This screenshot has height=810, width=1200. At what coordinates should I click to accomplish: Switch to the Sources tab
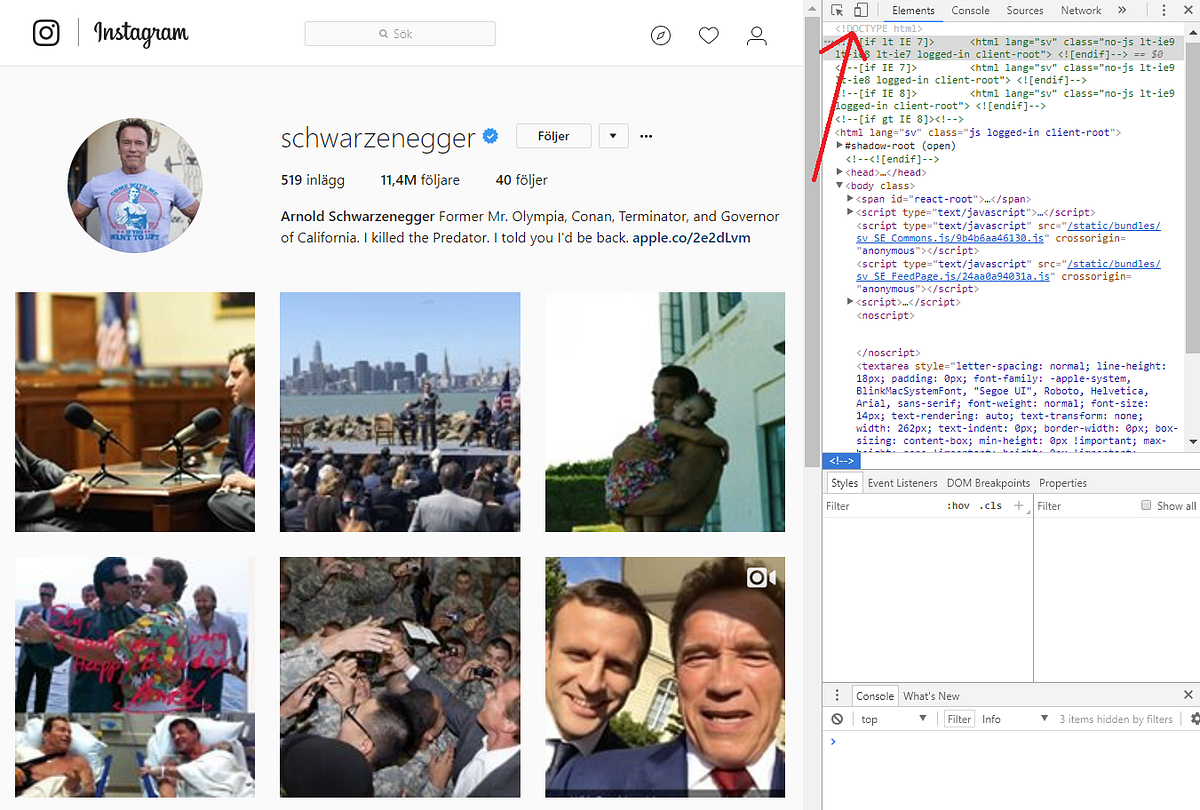click(1024, 10)
